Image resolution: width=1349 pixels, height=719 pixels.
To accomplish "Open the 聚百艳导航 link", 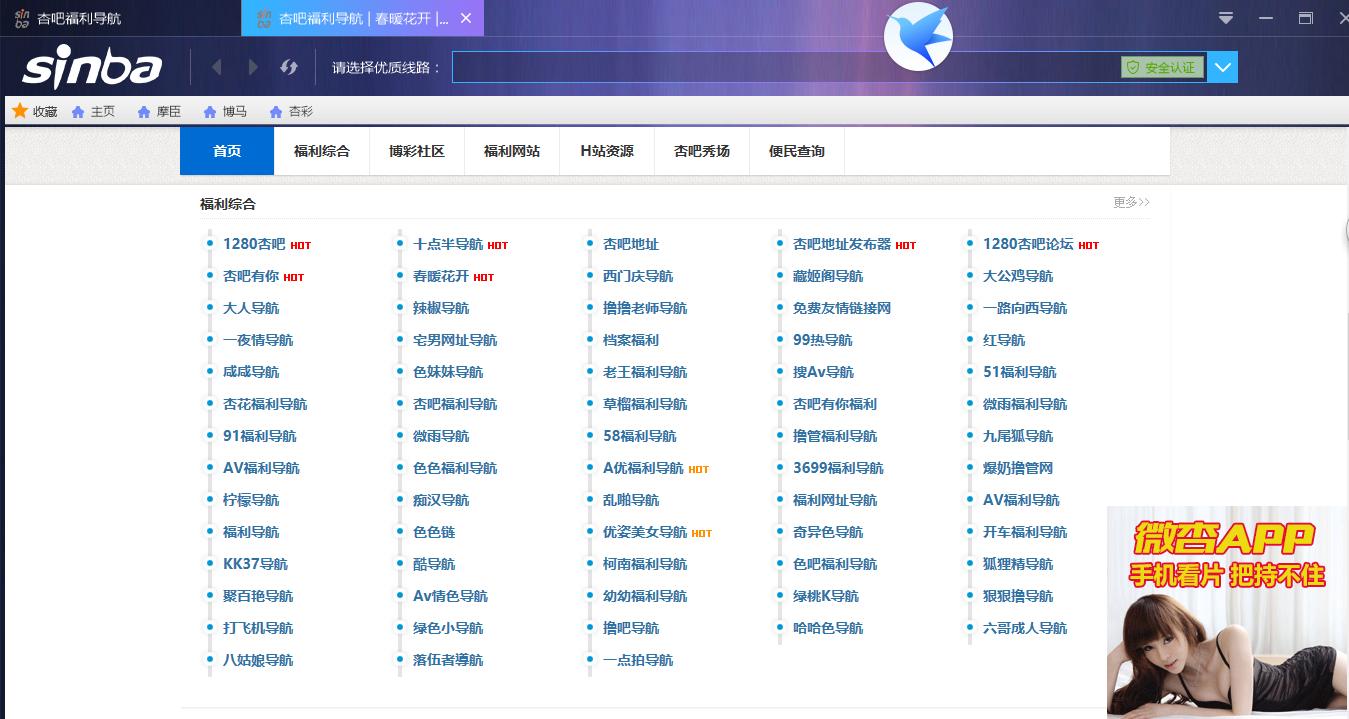I will (258, 596).
